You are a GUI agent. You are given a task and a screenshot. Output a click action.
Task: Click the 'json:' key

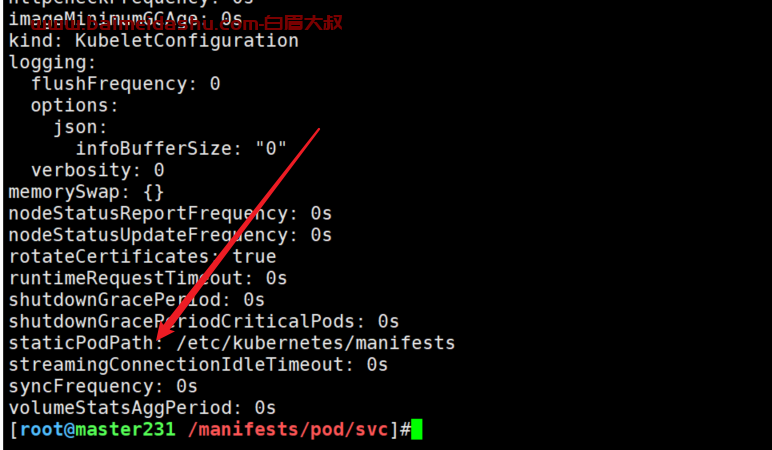tap(80, 127)
